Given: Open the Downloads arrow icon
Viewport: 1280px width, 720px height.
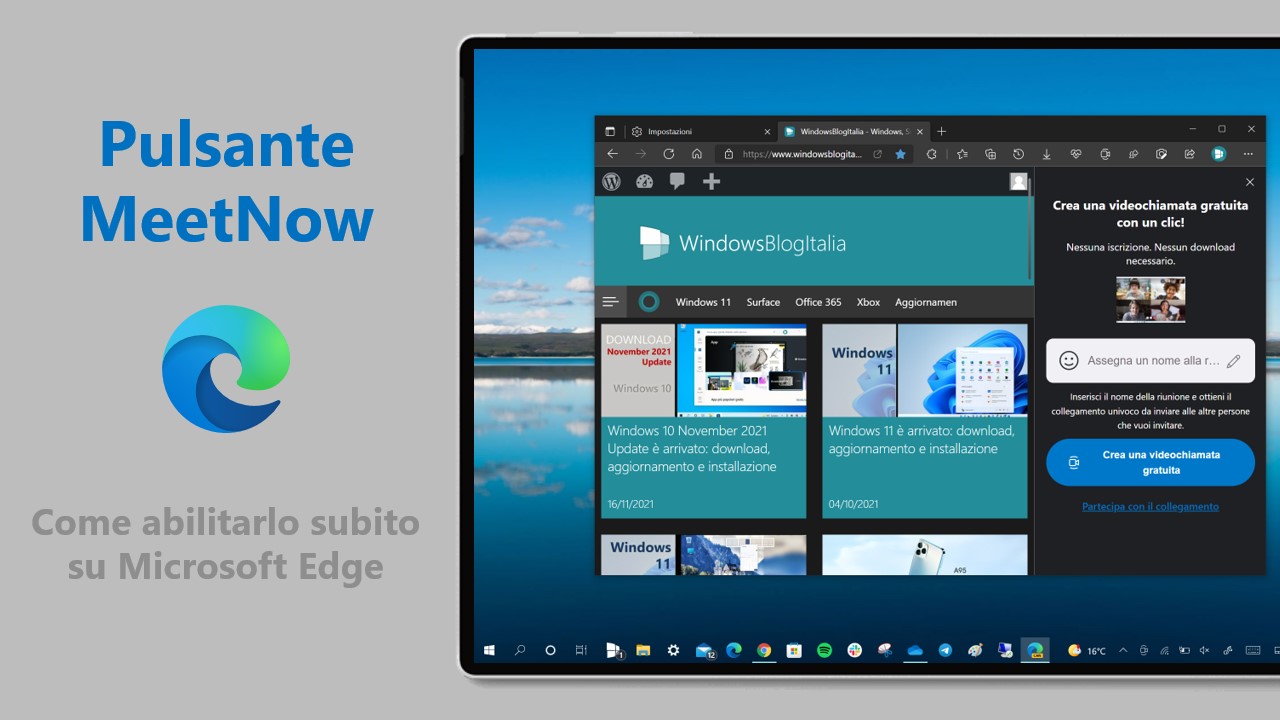Looking at the screenshot, I should 1047,154.
